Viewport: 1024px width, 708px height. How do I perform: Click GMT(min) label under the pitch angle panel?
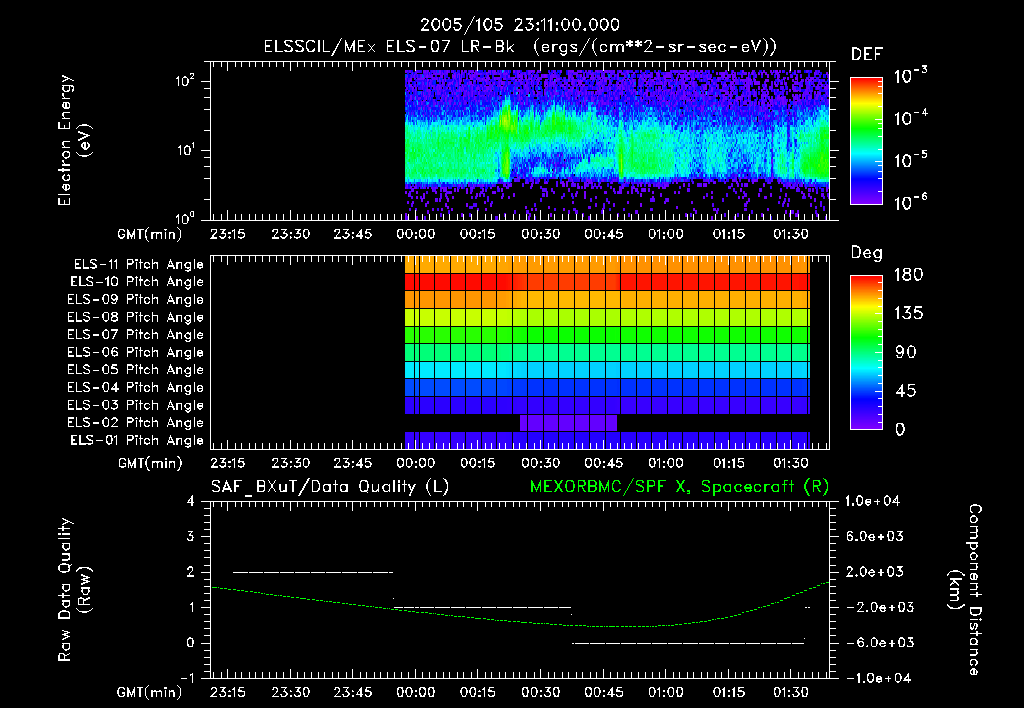pos(150,463)
